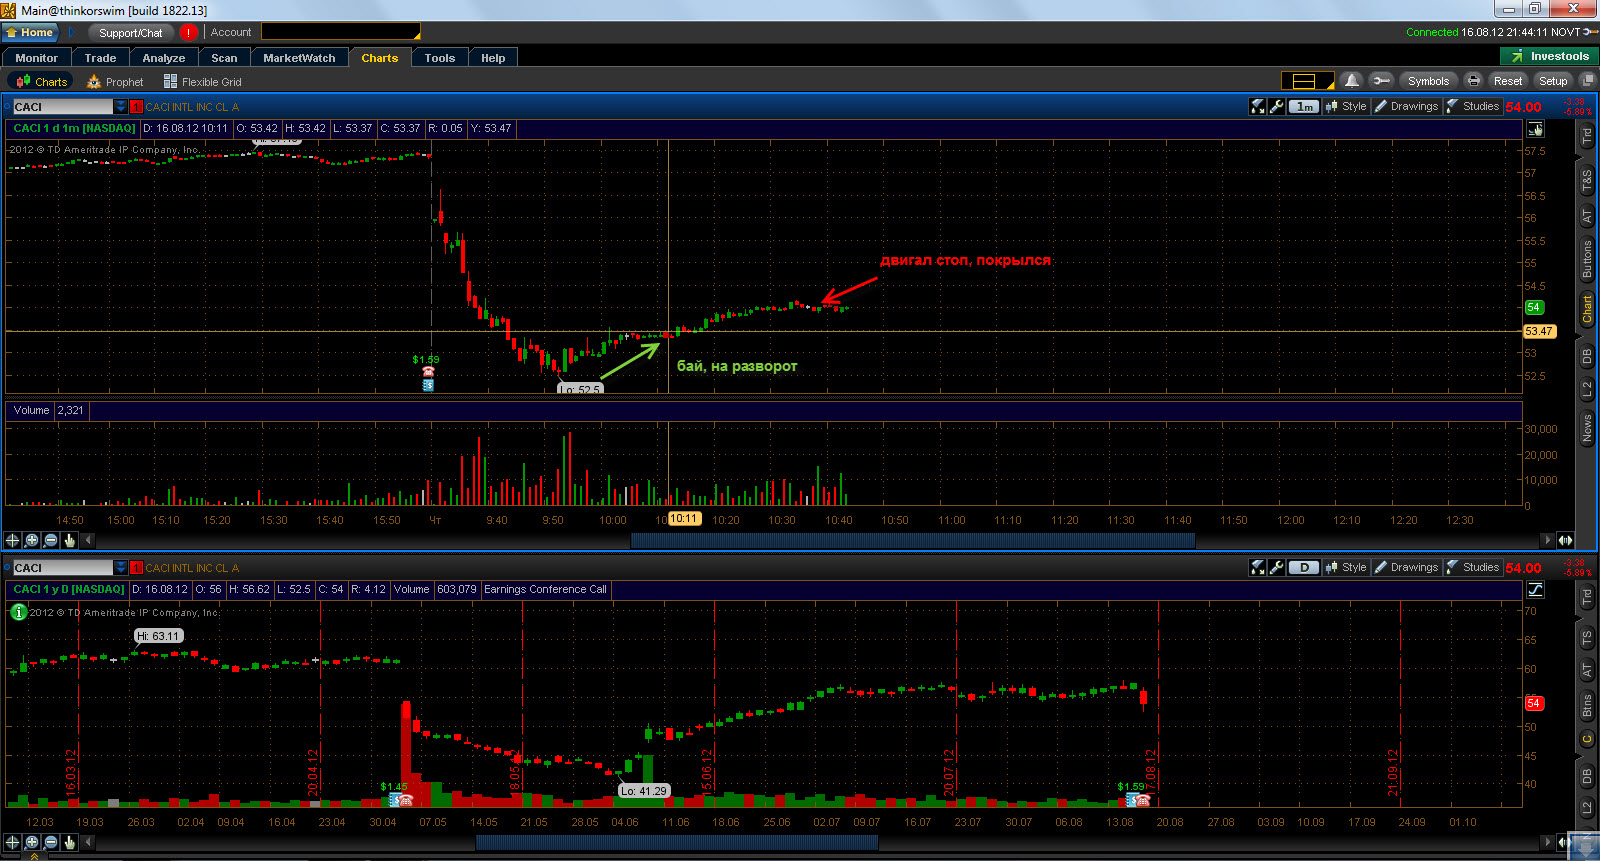Click the wrench settings icon beside Symbols

pyautogui.click(x=1382, y=81)
